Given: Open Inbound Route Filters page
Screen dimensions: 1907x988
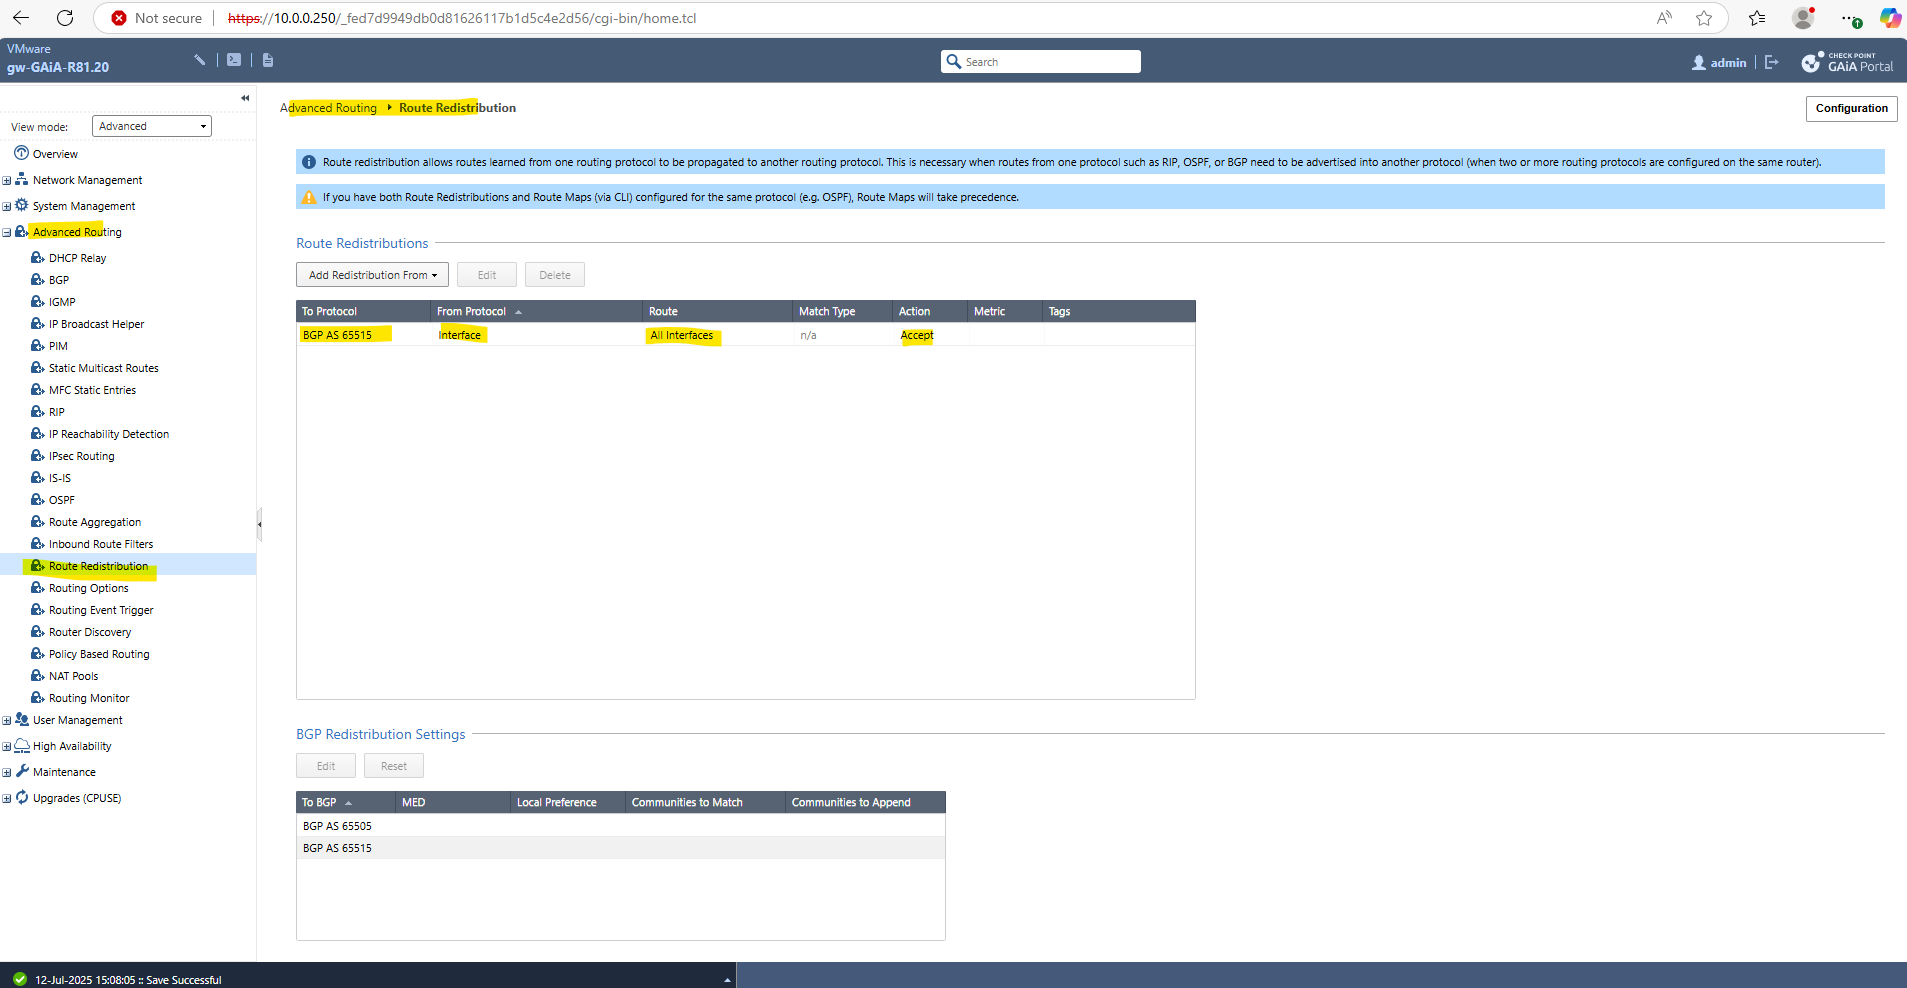Looking at the screenshot, I should click(101, 544).
